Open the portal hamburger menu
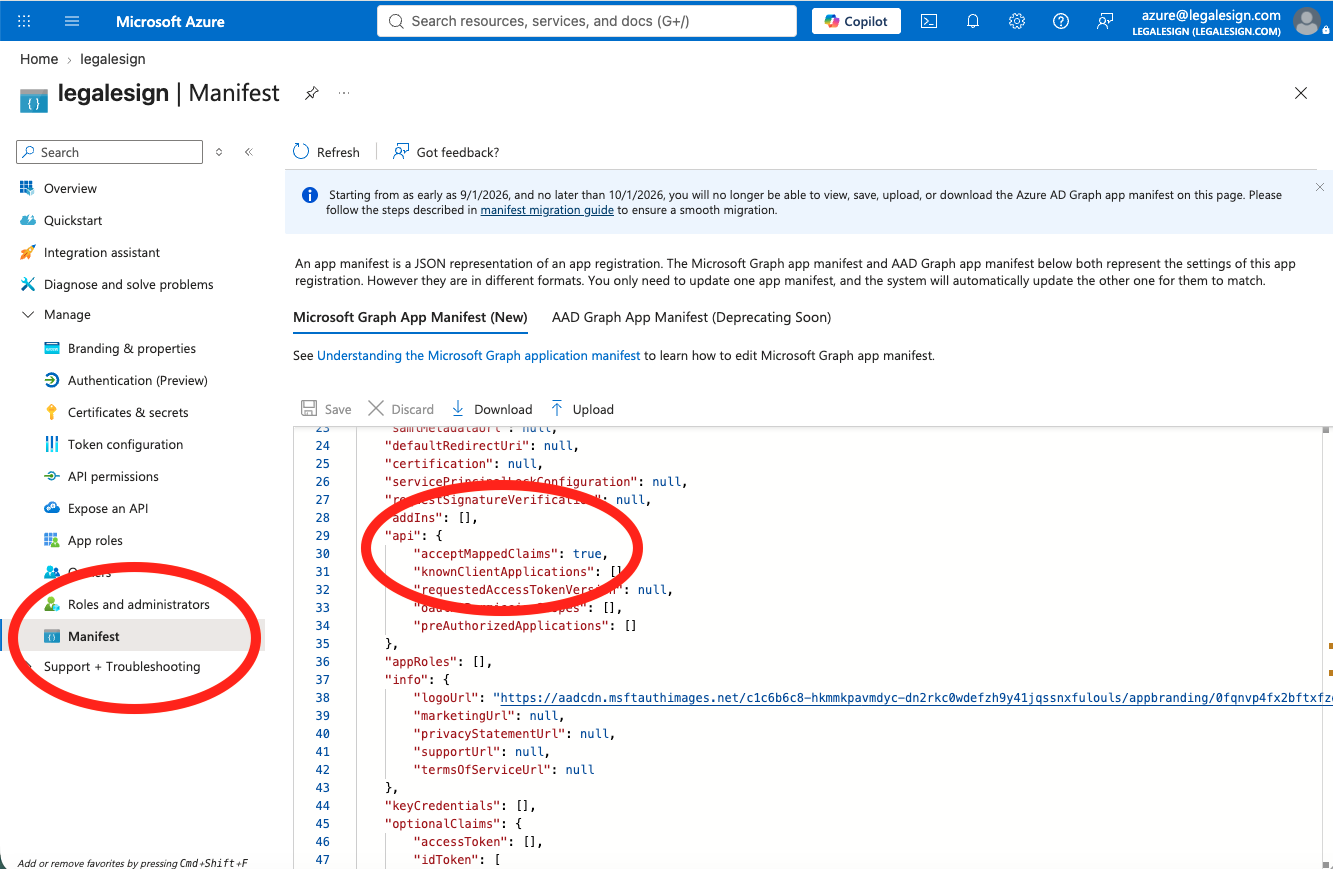 point(72,21)
